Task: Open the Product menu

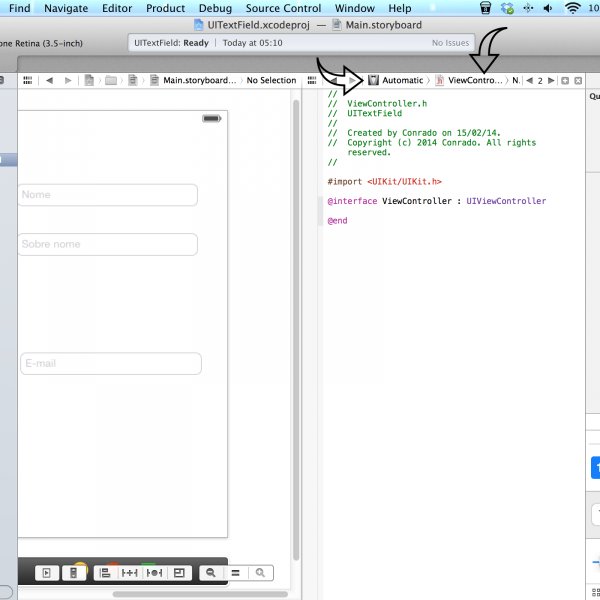Action: pyautogui.click(x=165, y=8)
